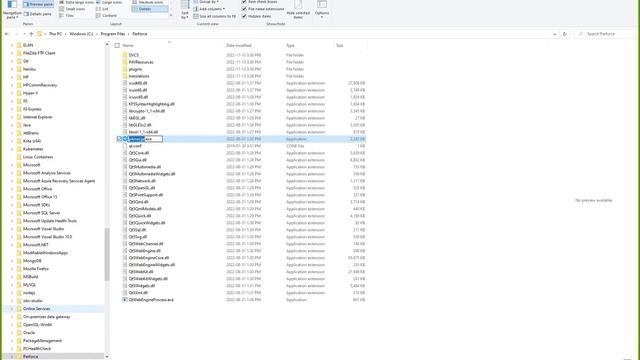Select QtWebEngineProcess.exe file icon
Image resolution: width=640 pixels, height=360 pixels.
125,300
